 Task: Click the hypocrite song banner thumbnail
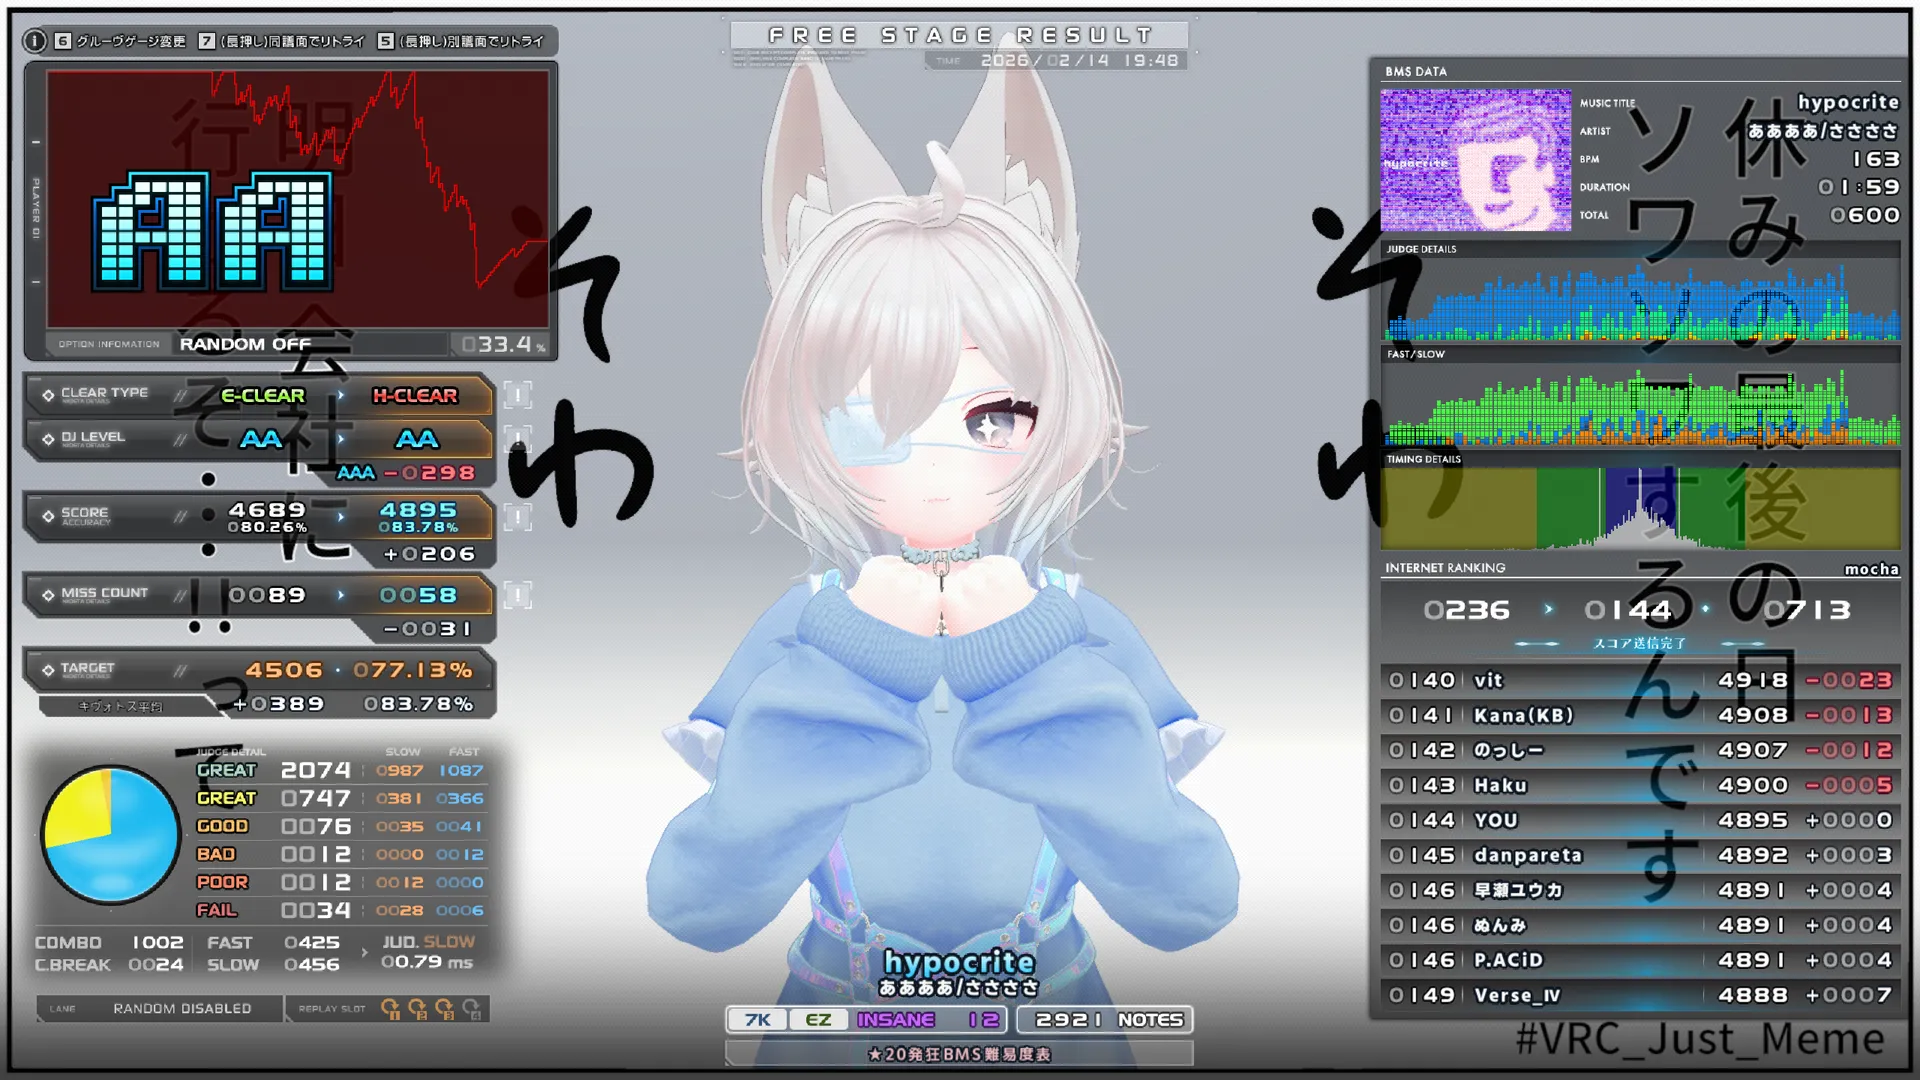point(1475,160)
